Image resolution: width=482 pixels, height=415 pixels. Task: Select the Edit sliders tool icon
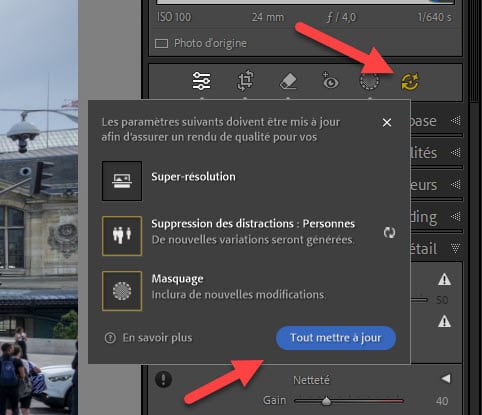tap(201, 81)
